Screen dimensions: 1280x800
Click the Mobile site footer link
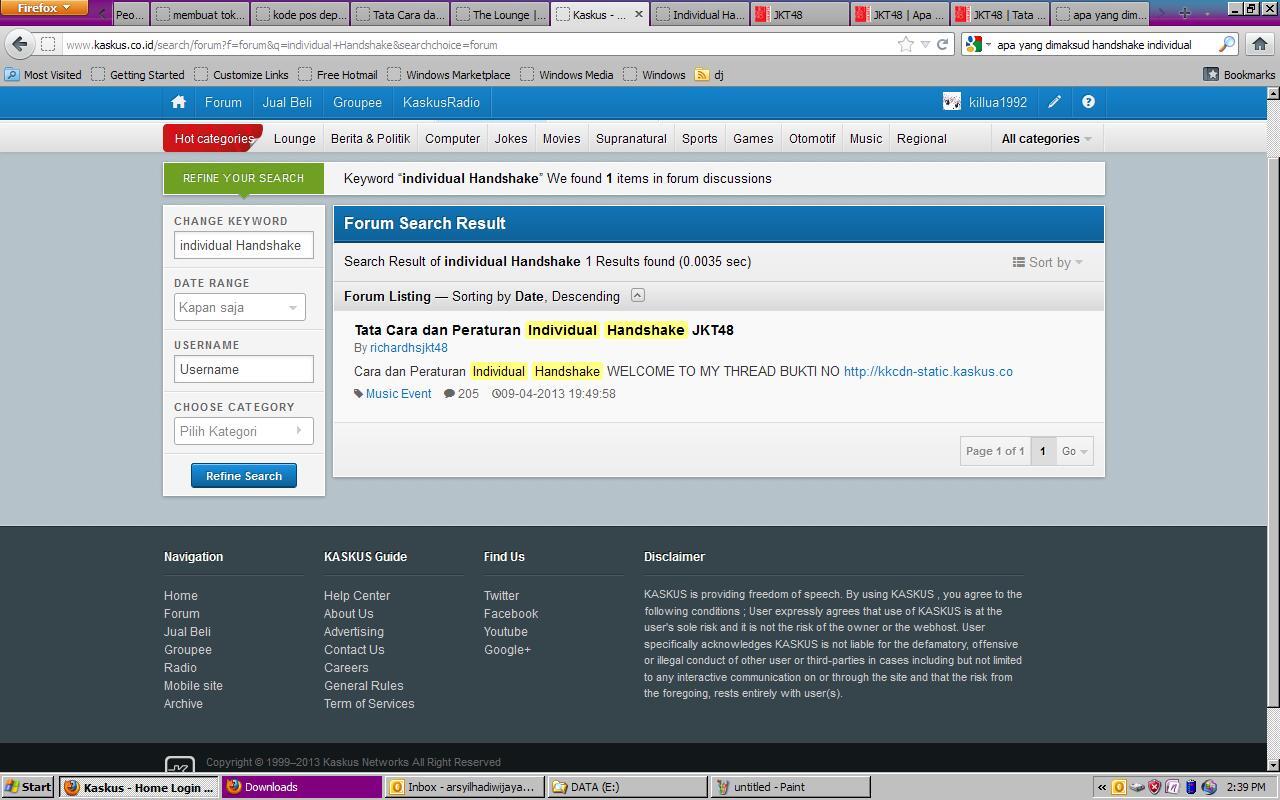[193, 686]
